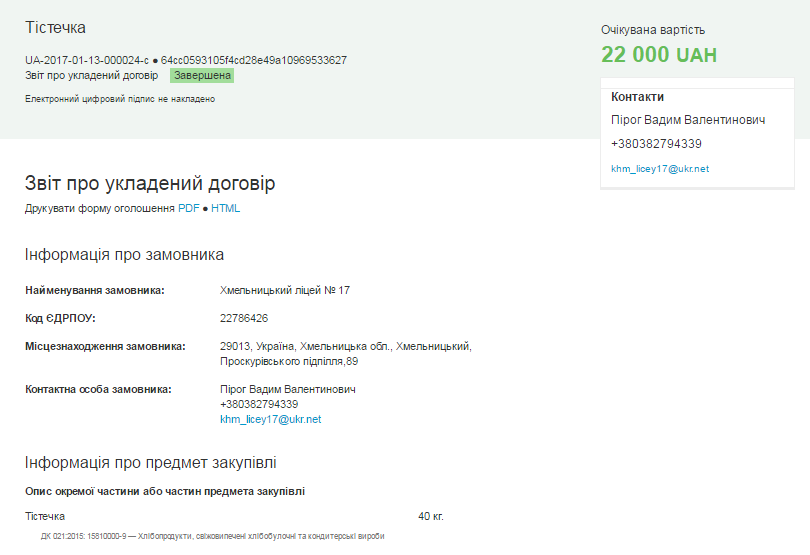
Task: Click the 22 000 UAH expected value
Action: [659, 54]
